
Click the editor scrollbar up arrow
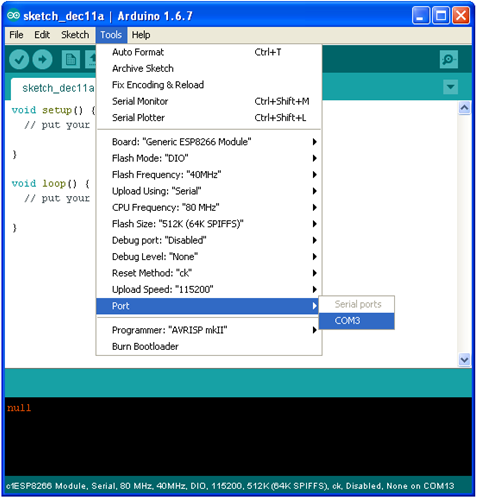point(464,108)
